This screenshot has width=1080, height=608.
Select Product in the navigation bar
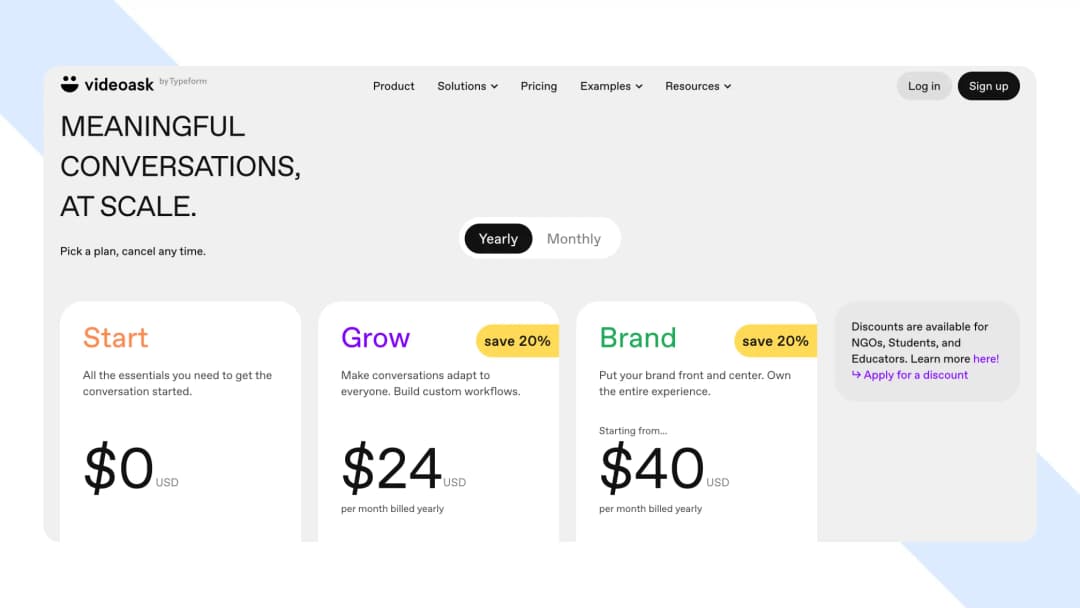[393, 86]
